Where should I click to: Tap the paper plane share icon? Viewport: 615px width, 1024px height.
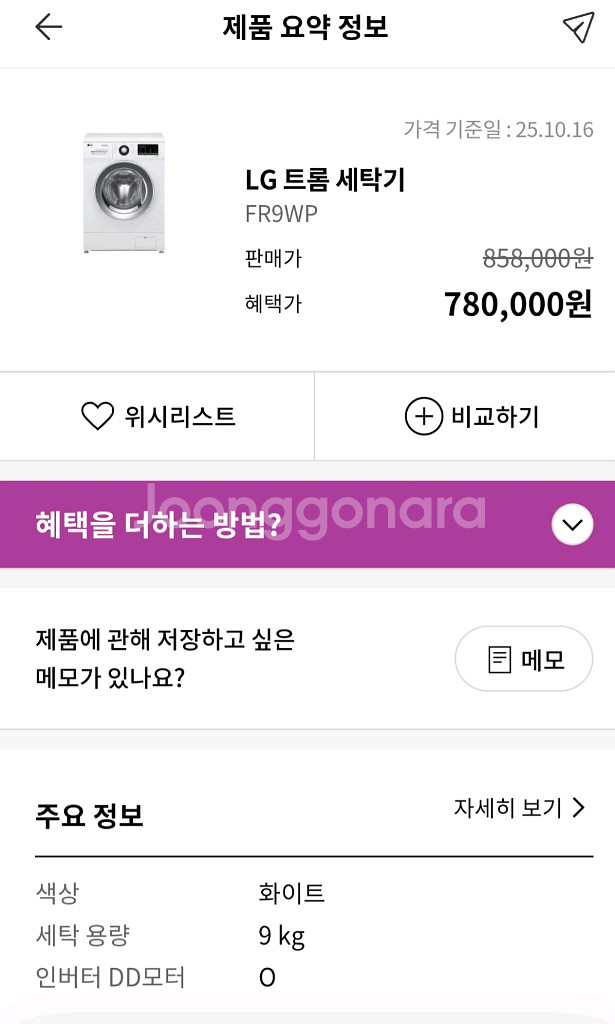(578, 27)
